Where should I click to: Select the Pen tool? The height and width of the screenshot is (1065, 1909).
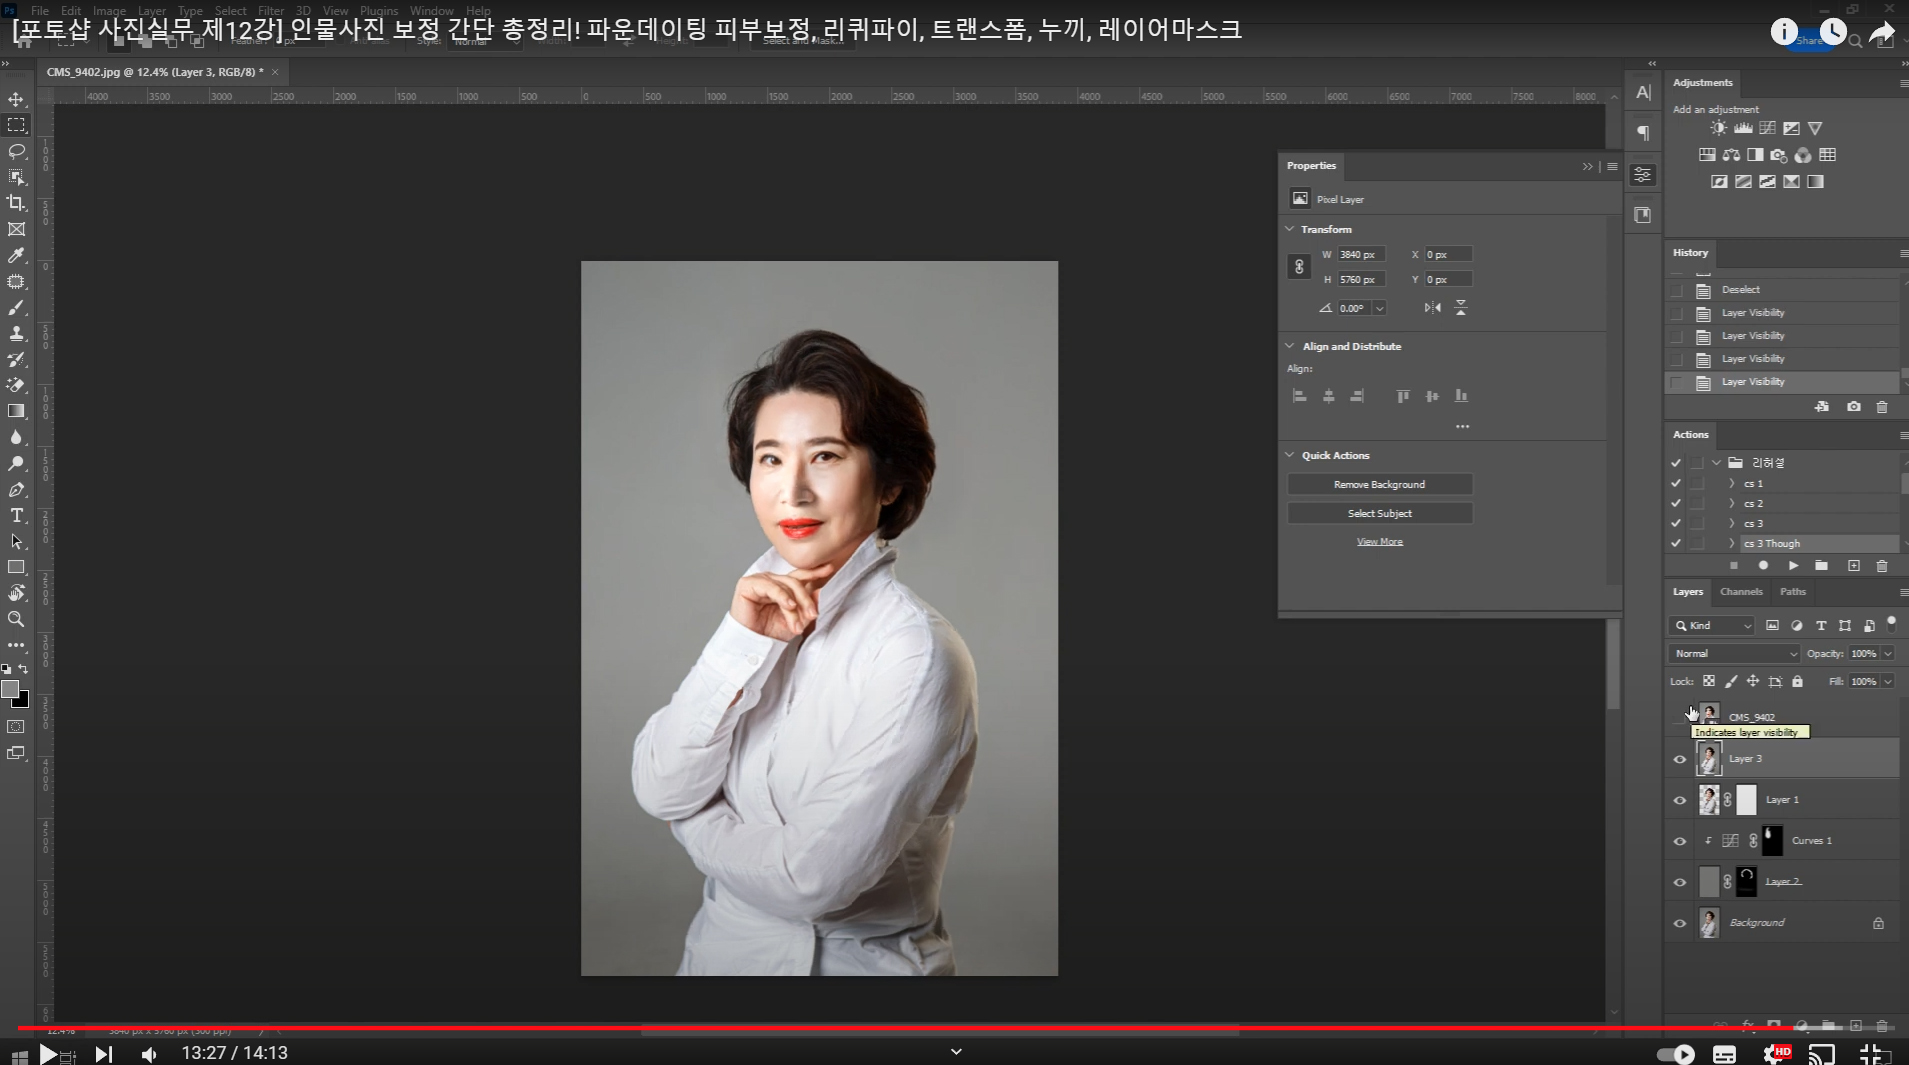click(x=16, y=489)
